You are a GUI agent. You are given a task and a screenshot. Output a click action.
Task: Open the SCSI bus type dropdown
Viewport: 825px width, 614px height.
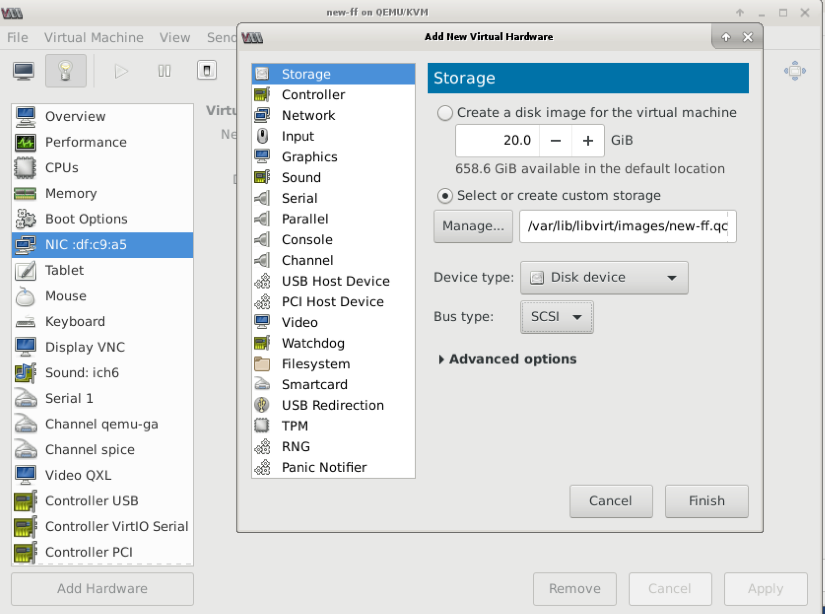click(557, 317)
